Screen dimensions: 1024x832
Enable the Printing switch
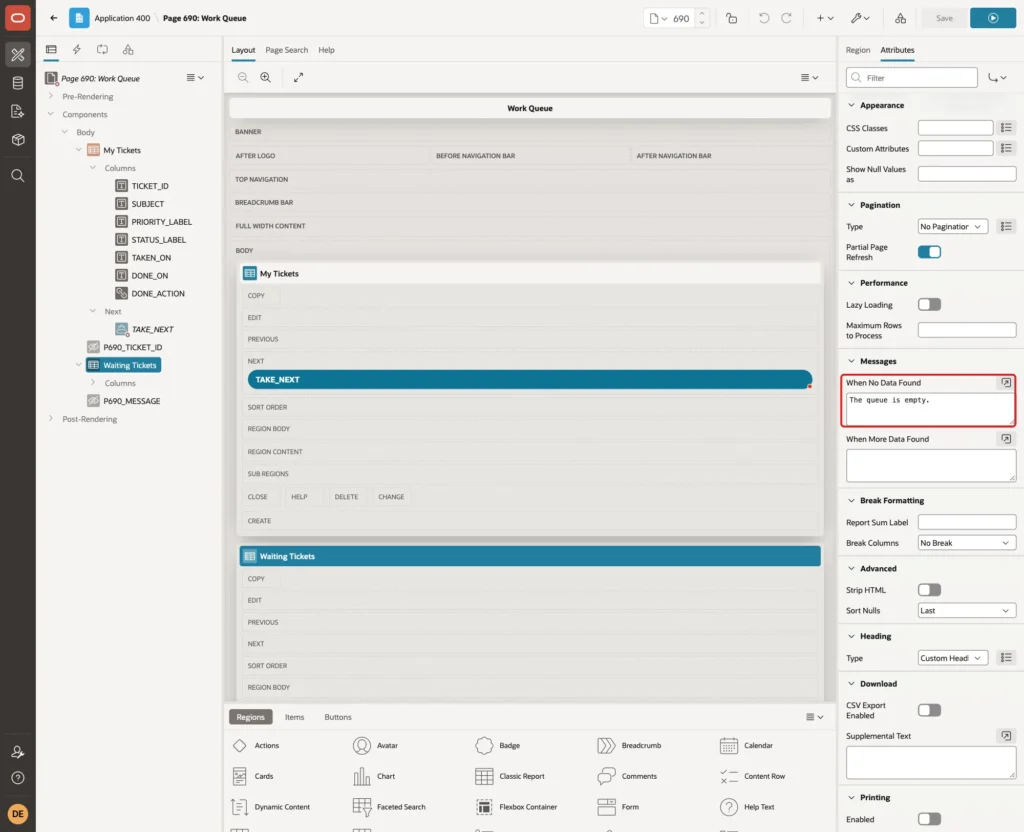(x=929, y=819)
